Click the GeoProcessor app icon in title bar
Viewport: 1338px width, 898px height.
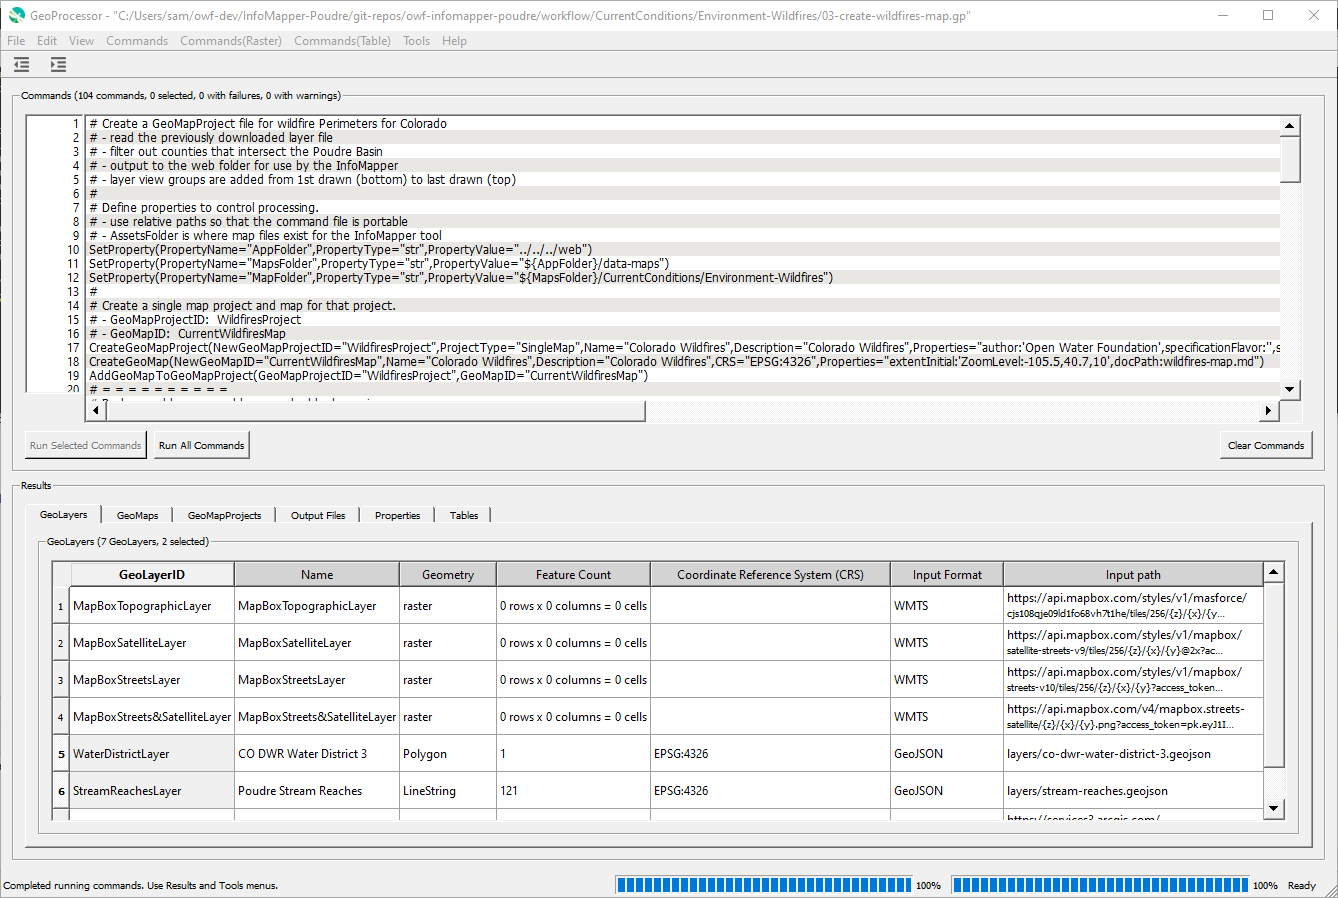coord(16,16)
